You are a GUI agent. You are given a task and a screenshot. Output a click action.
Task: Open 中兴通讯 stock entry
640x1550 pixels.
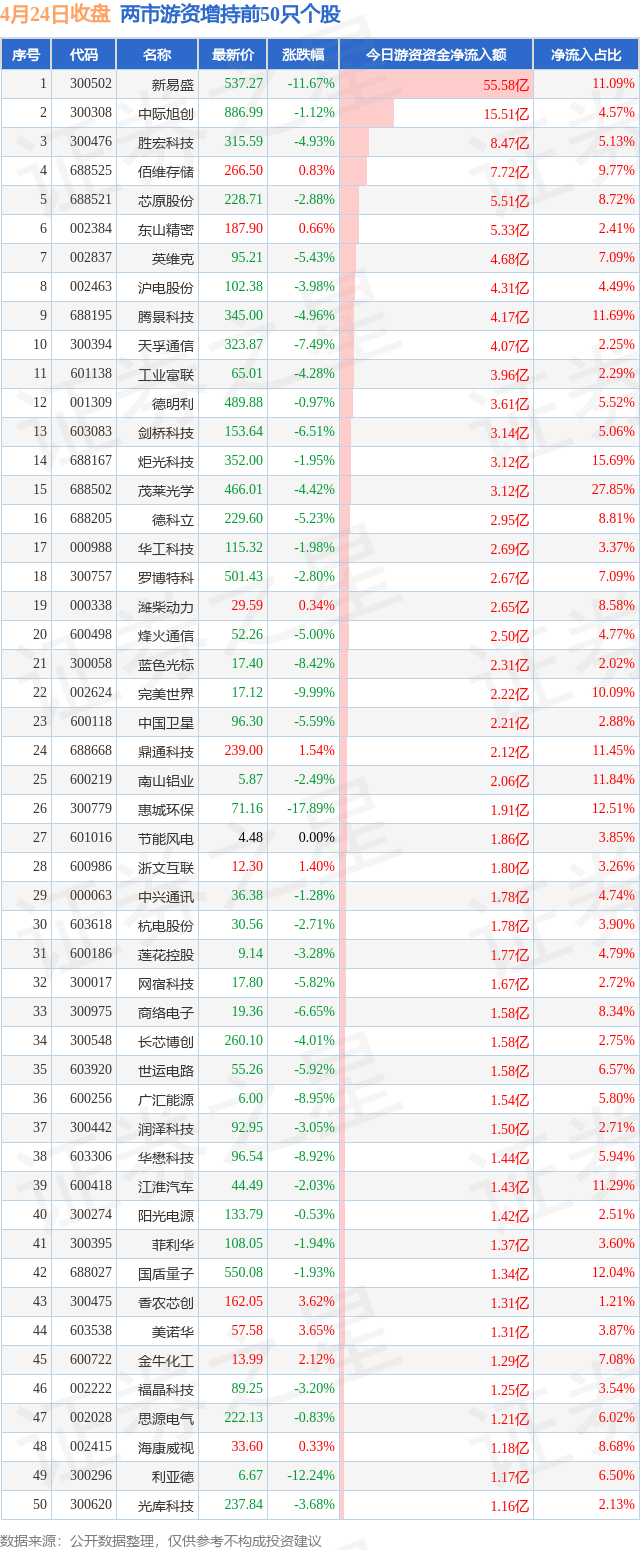[166, 896]
